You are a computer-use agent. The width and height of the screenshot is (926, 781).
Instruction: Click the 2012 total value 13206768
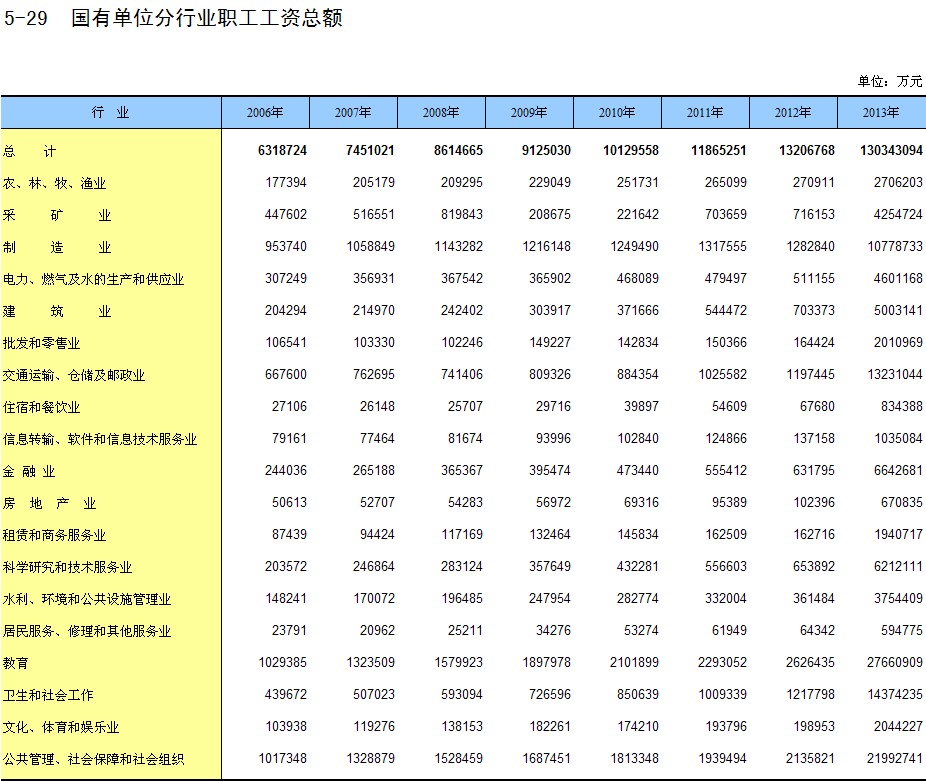point(807,151)
